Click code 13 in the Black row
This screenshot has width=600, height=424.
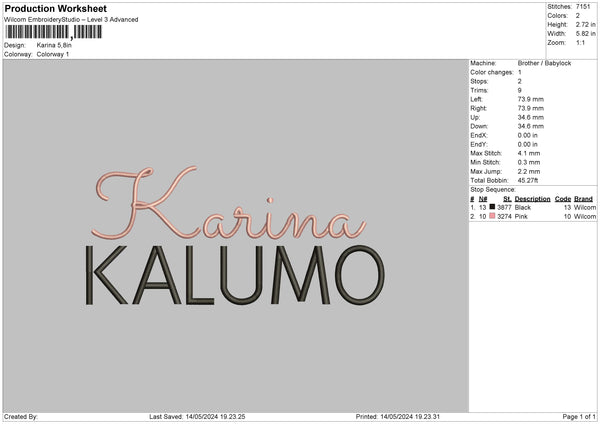point(567,207)
